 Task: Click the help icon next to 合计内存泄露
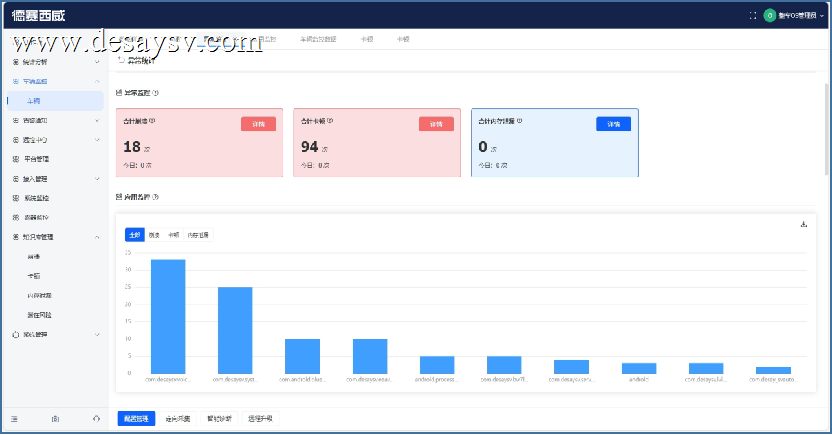pyautogui.click(x=519, y=120)
